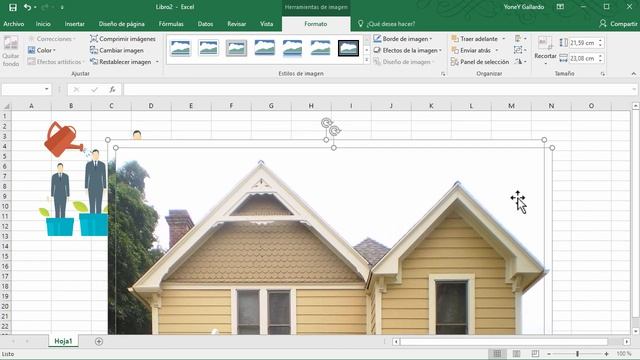This screenshot has width=640, height=360.
Task: Increase image width with the stepper
Action: tap(600, 56)
